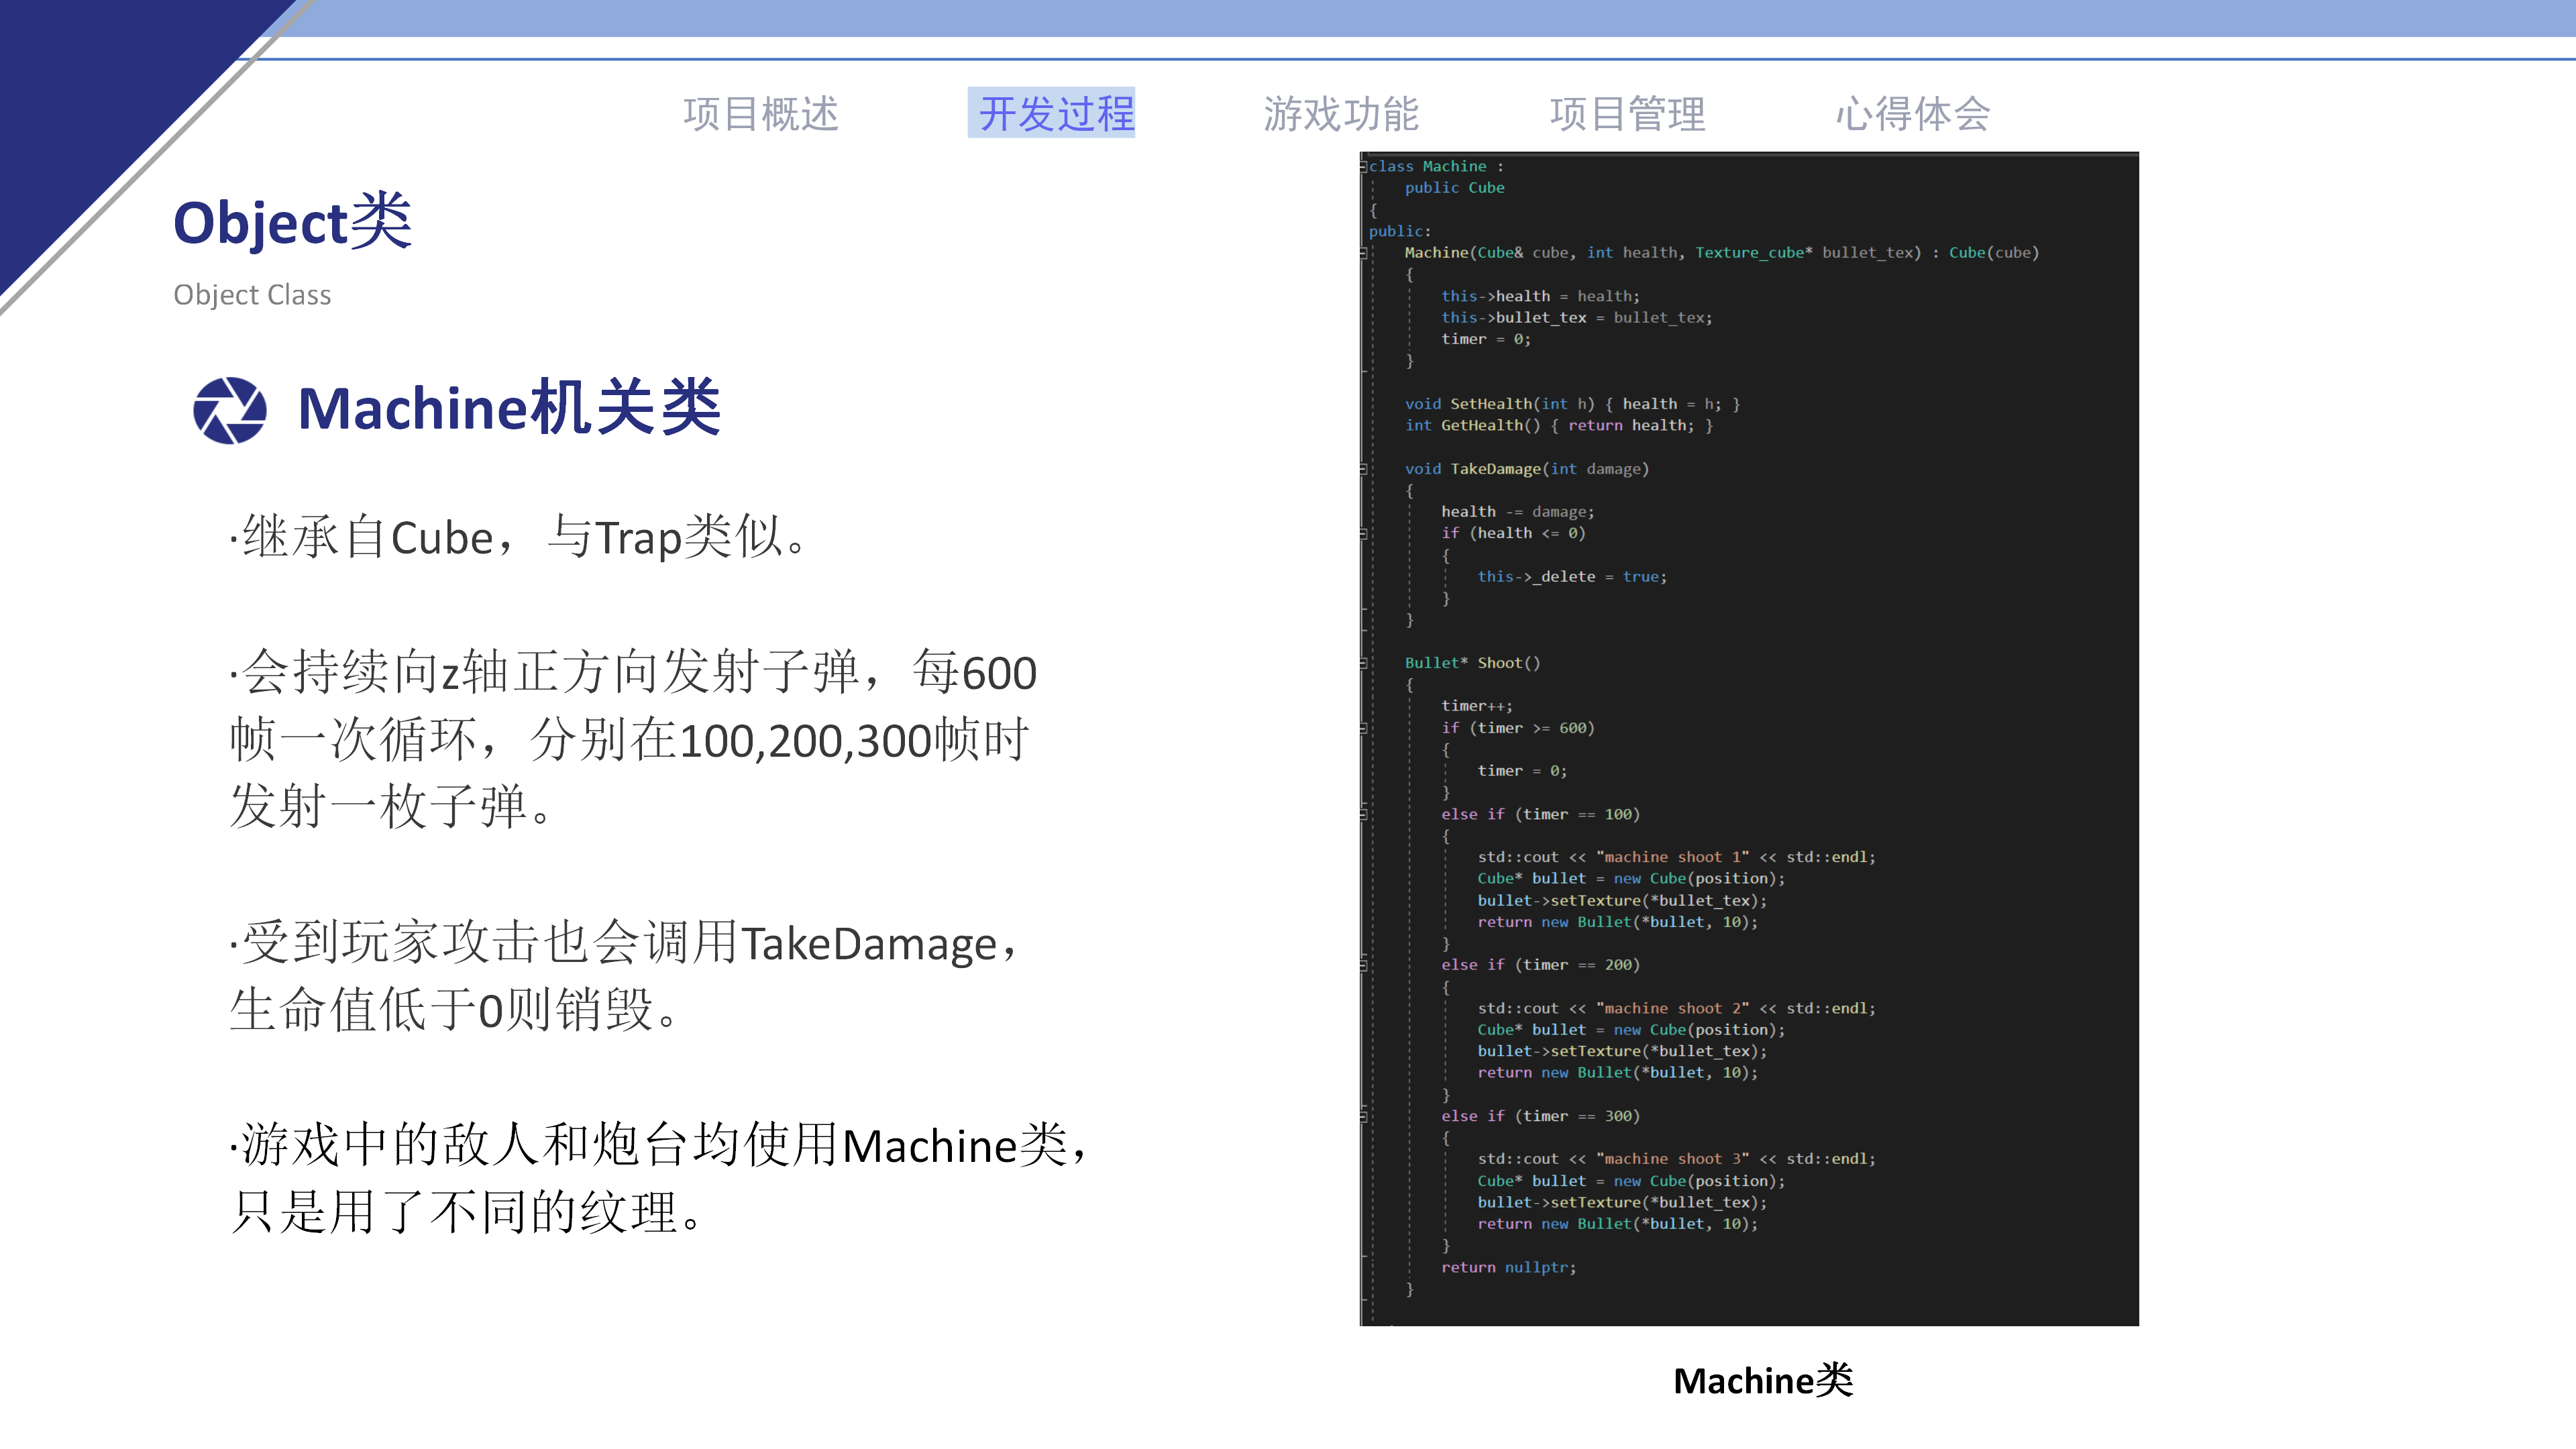
Task: Collapse the Shoot function fold marker
Action: [x=1363, y=662]
